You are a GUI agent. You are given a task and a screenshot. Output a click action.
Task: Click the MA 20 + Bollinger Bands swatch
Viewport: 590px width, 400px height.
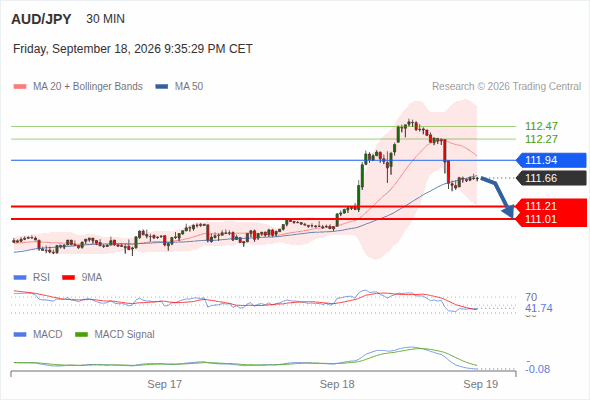[x=20, y=87]
